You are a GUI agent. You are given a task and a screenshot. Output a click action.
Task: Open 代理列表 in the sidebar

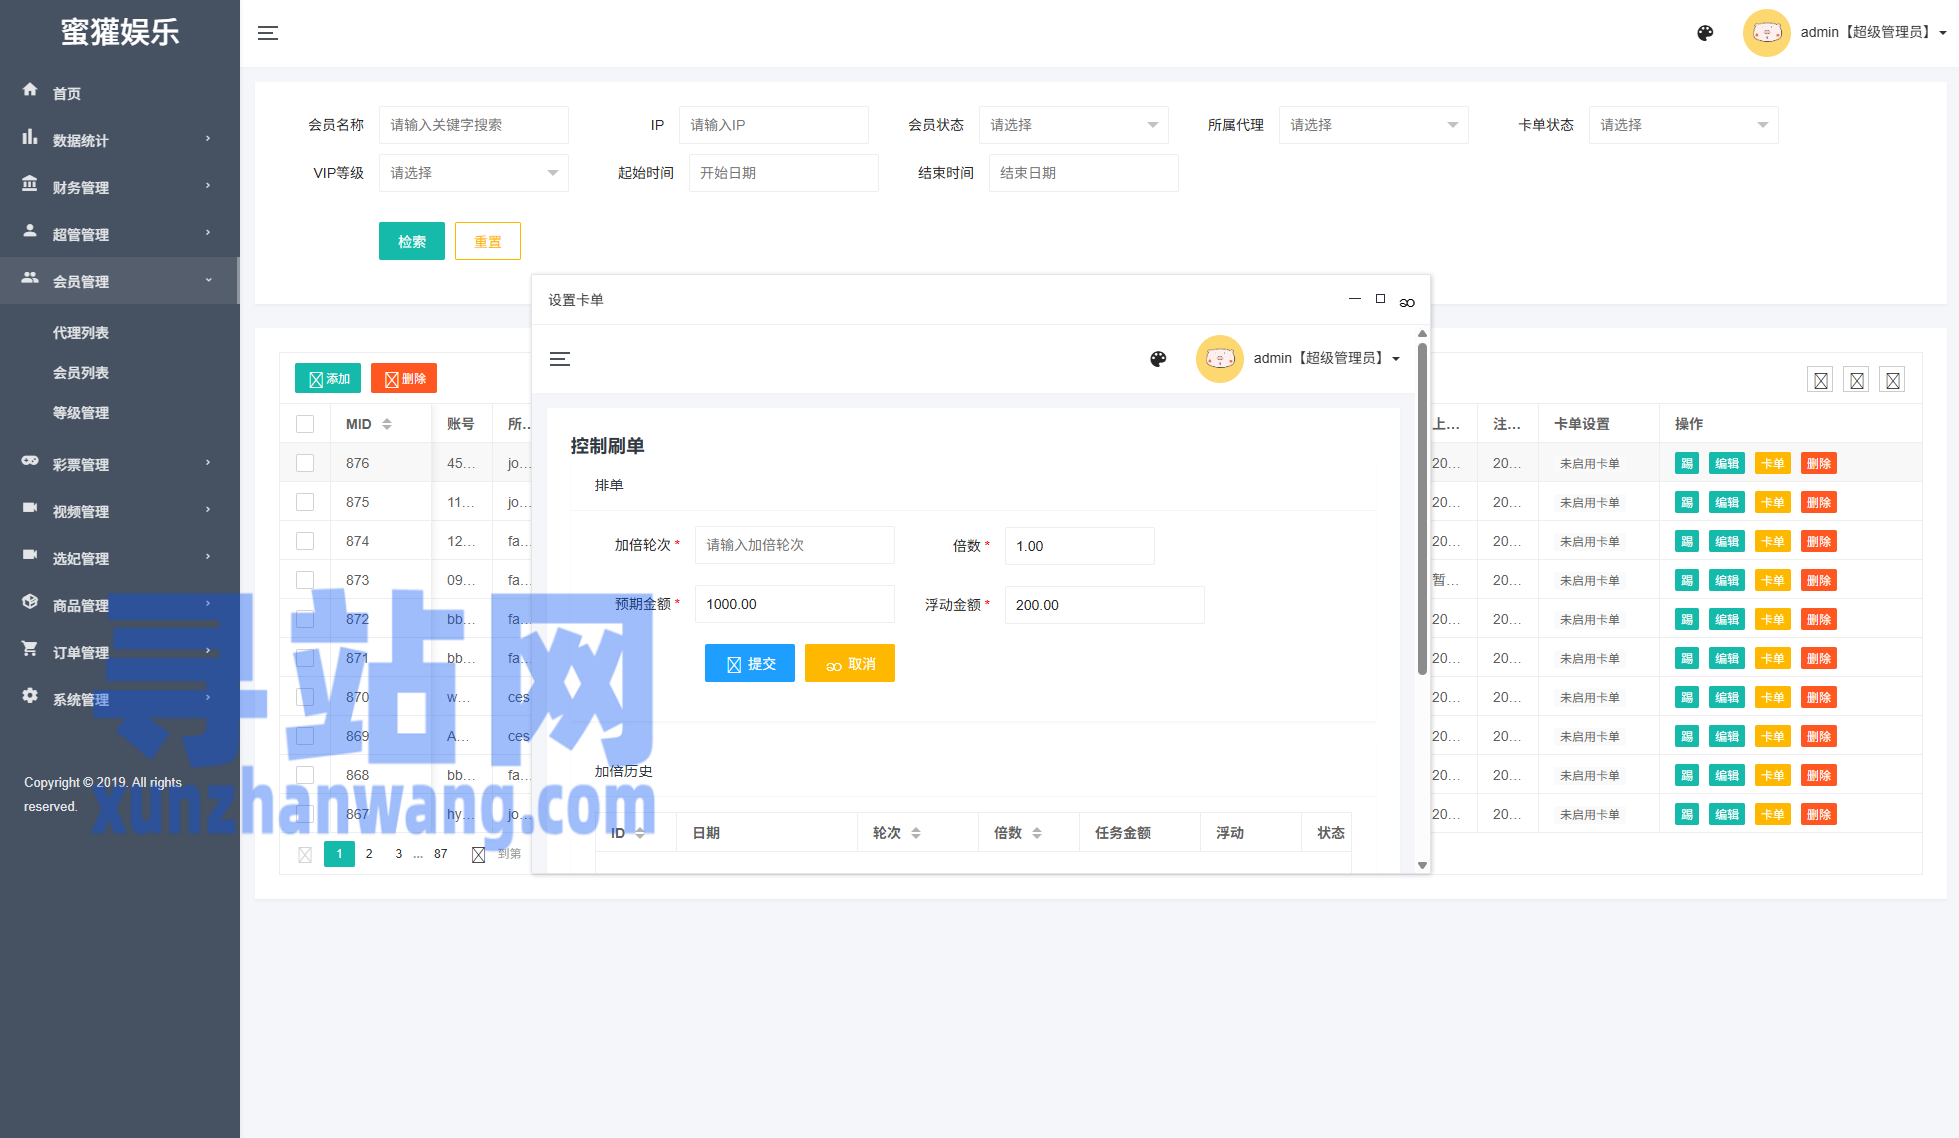point(81,333)
